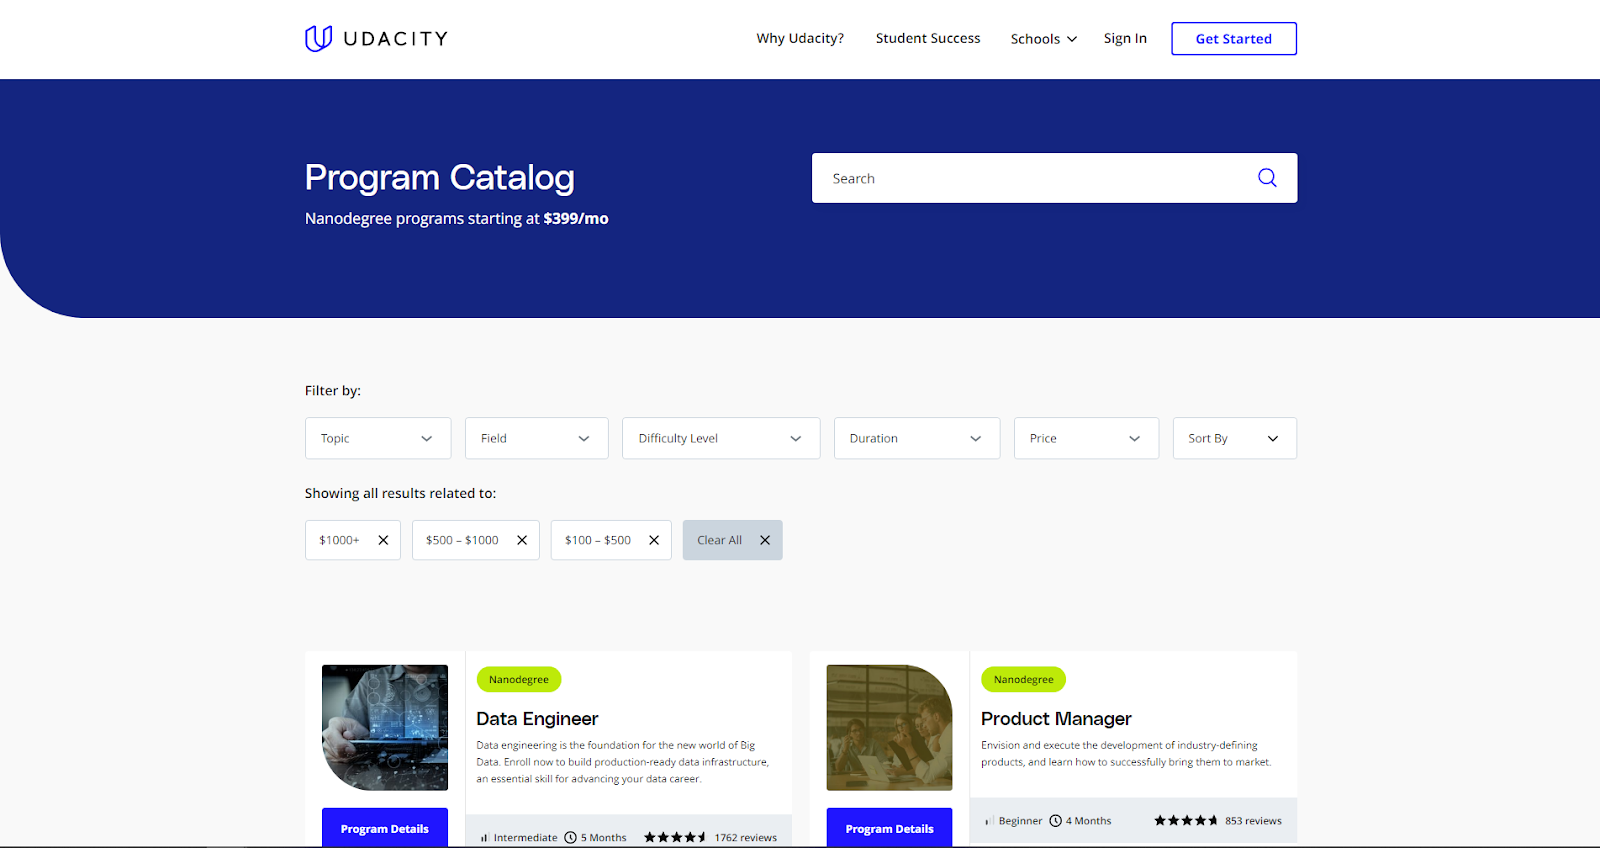Click the Get Started button
Screen dimensions: 1600x848
coord(1234,39)
